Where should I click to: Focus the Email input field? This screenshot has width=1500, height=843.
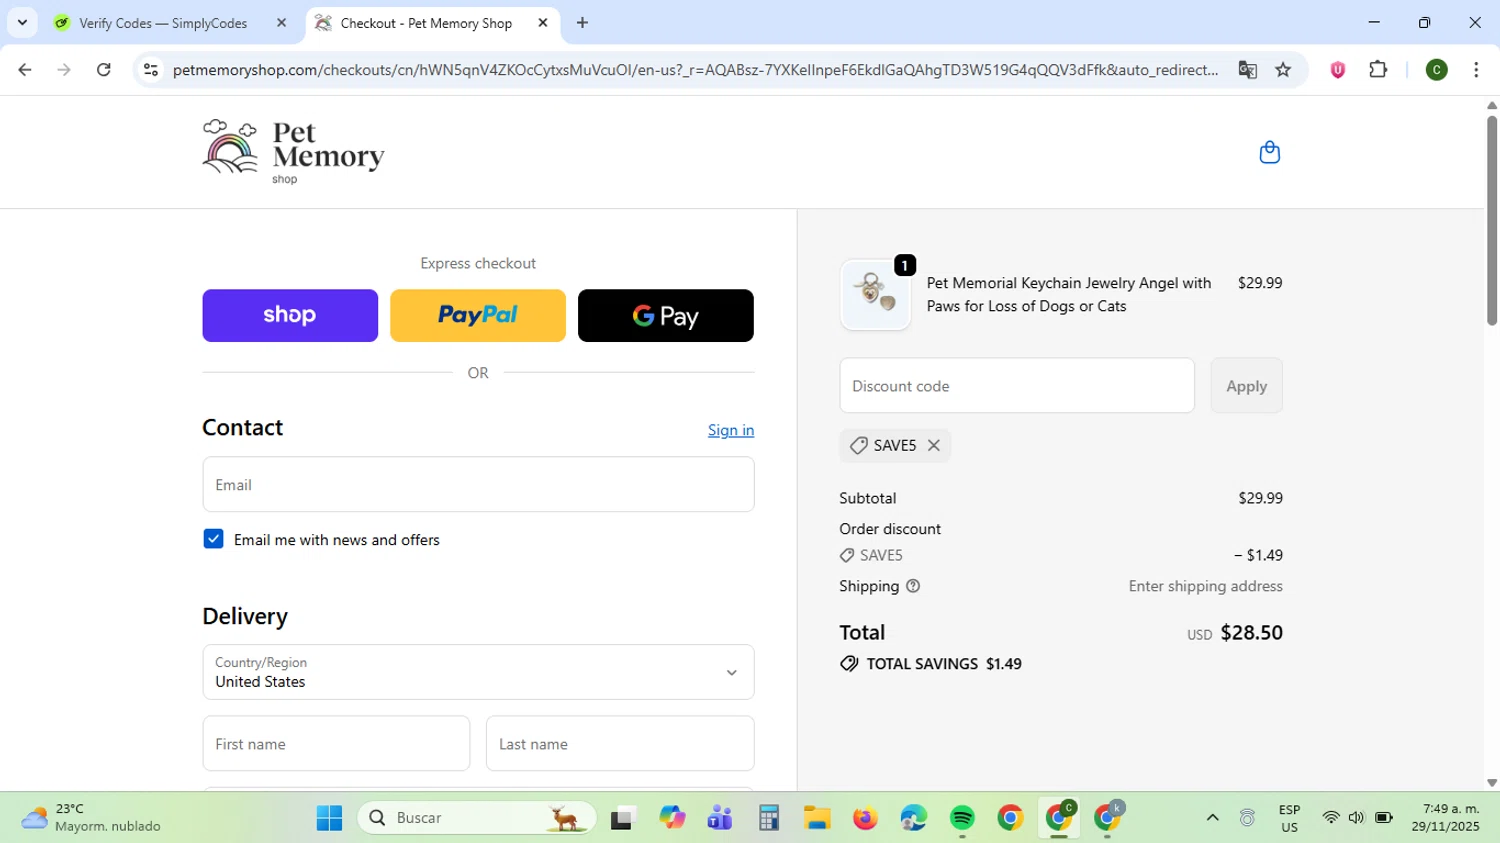point(478,485)
